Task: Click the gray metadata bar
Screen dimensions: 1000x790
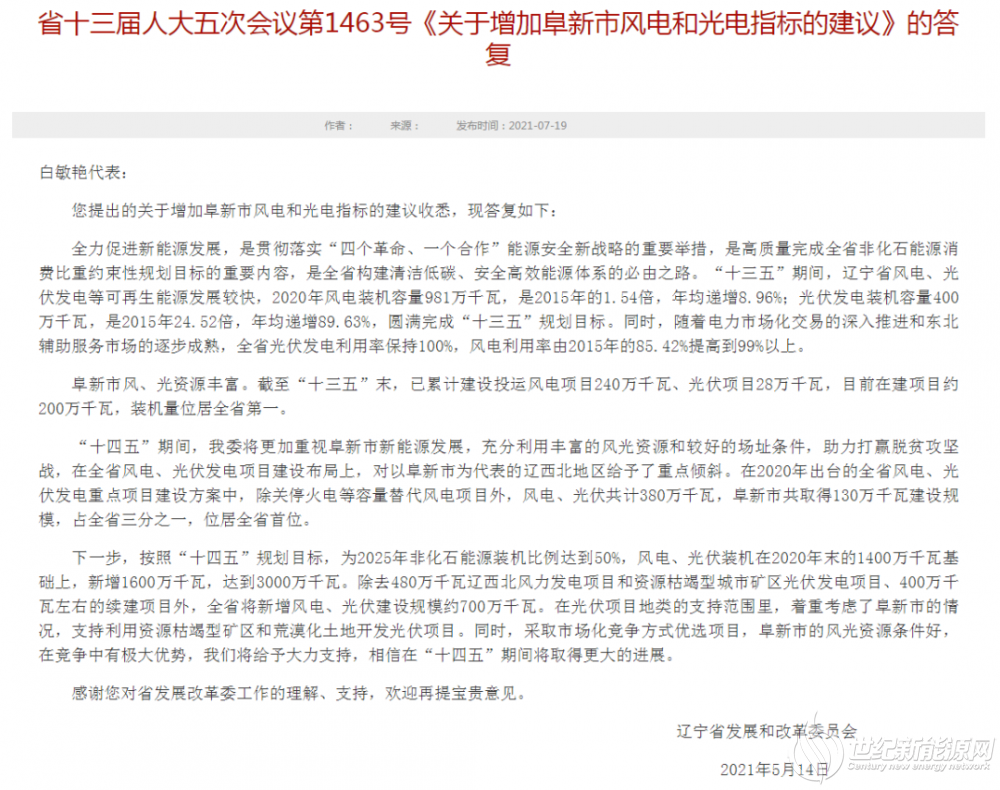Action: point(499,126)
